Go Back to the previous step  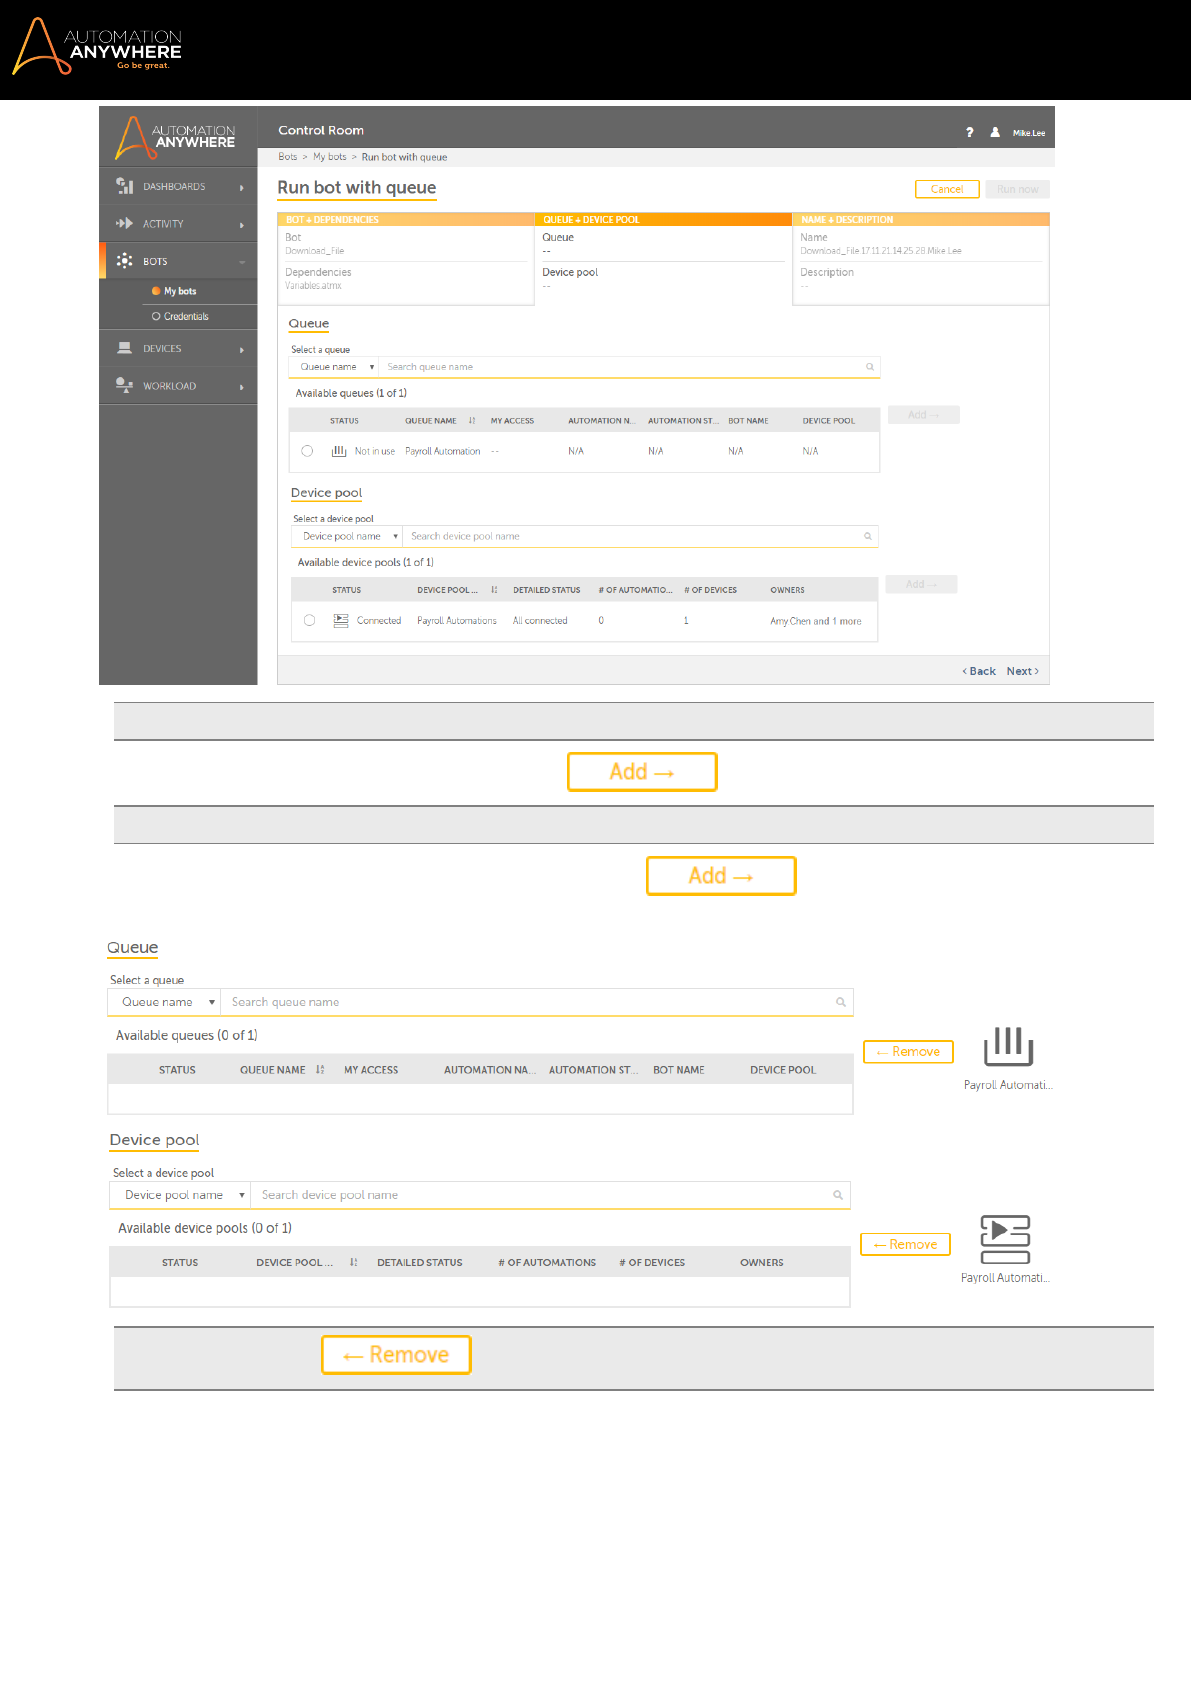pyautogui.click(x=979, y=671)
